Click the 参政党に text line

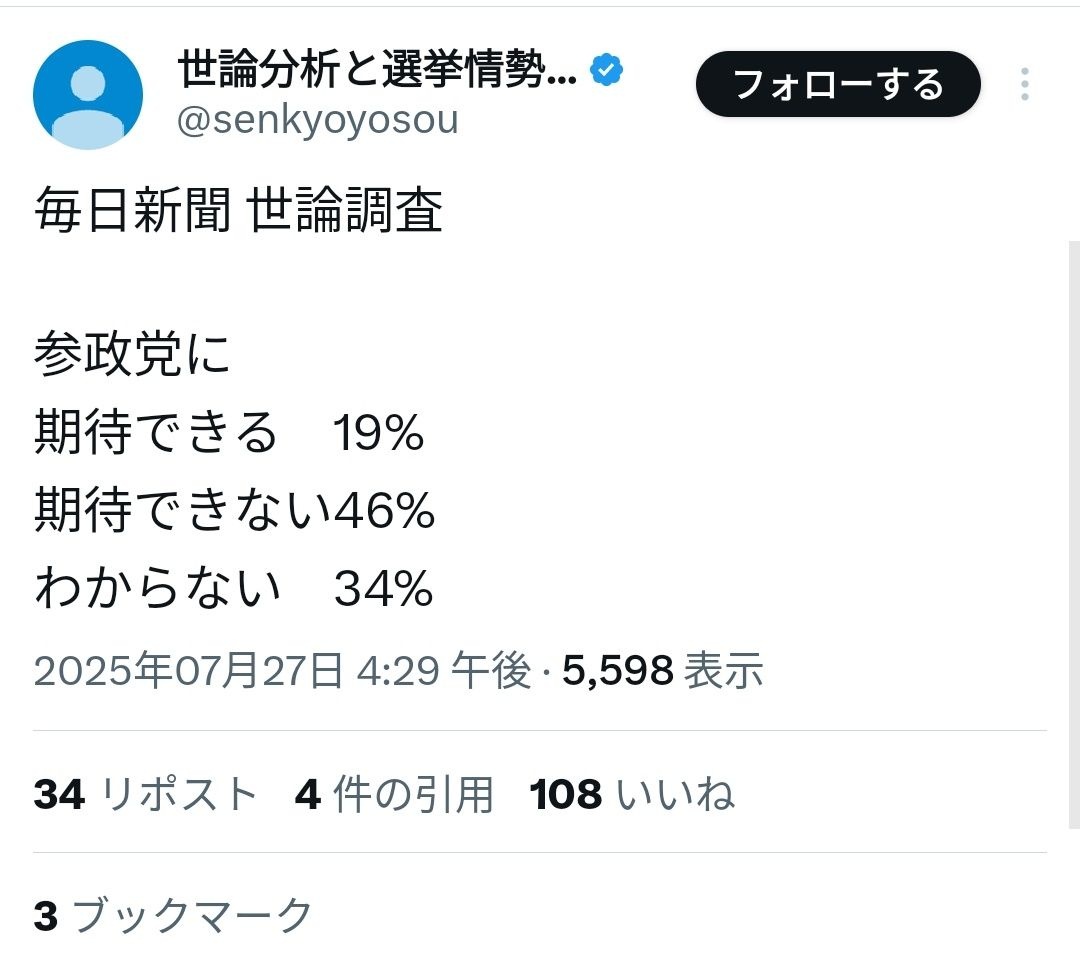[x=132, y=356]
